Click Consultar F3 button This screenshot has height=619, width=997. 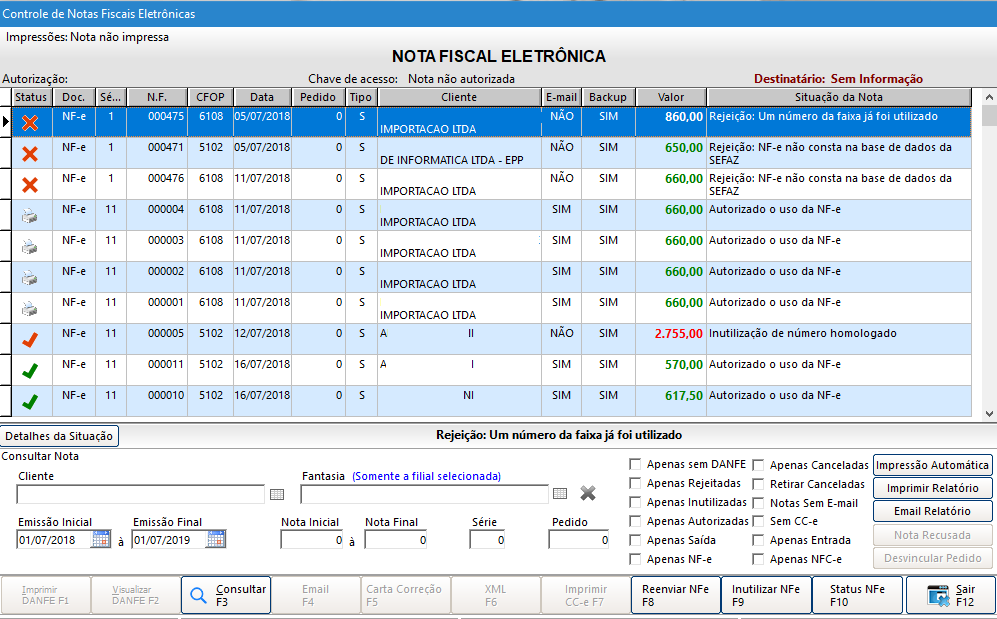tap(226, 595)
